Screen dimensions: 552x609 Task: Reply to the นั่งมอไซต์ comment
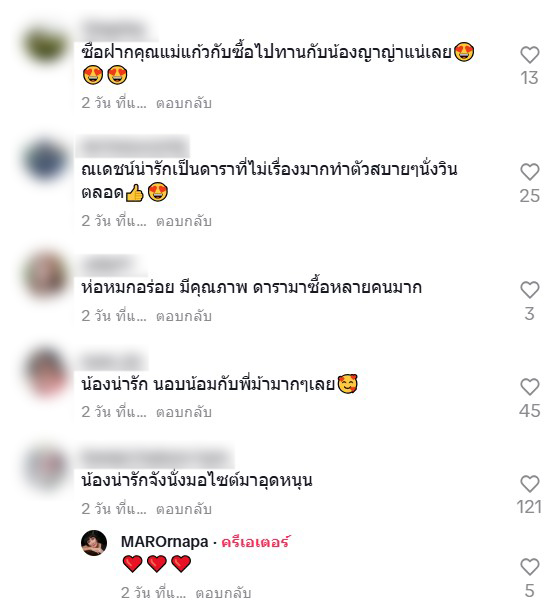[184, 509]
